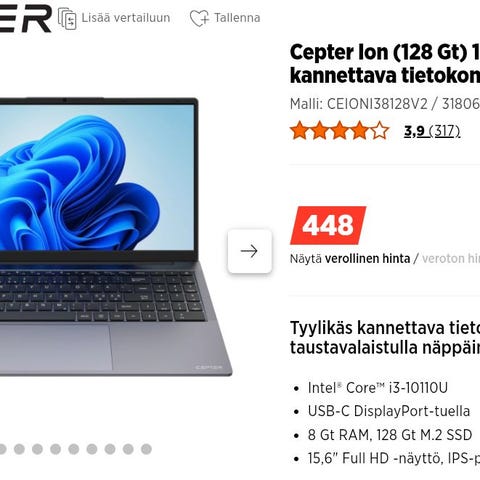Image resolution: width=480 pixels, height=480 pixels.
Task: Click the red 448 price tag
Action: (x=328, y=226)
